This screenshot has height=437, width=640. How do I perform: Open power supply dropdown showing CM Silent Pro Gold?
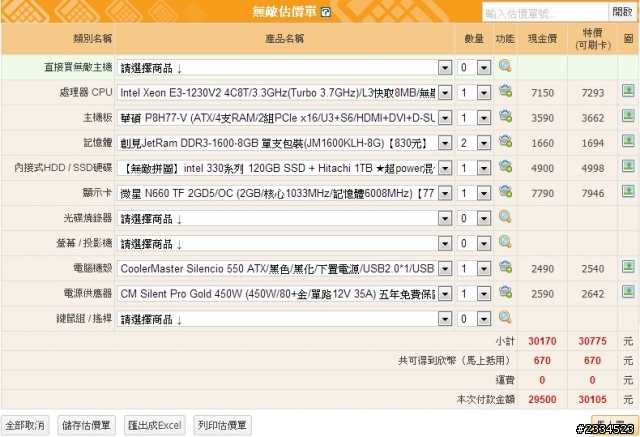[x=284, y=294]
